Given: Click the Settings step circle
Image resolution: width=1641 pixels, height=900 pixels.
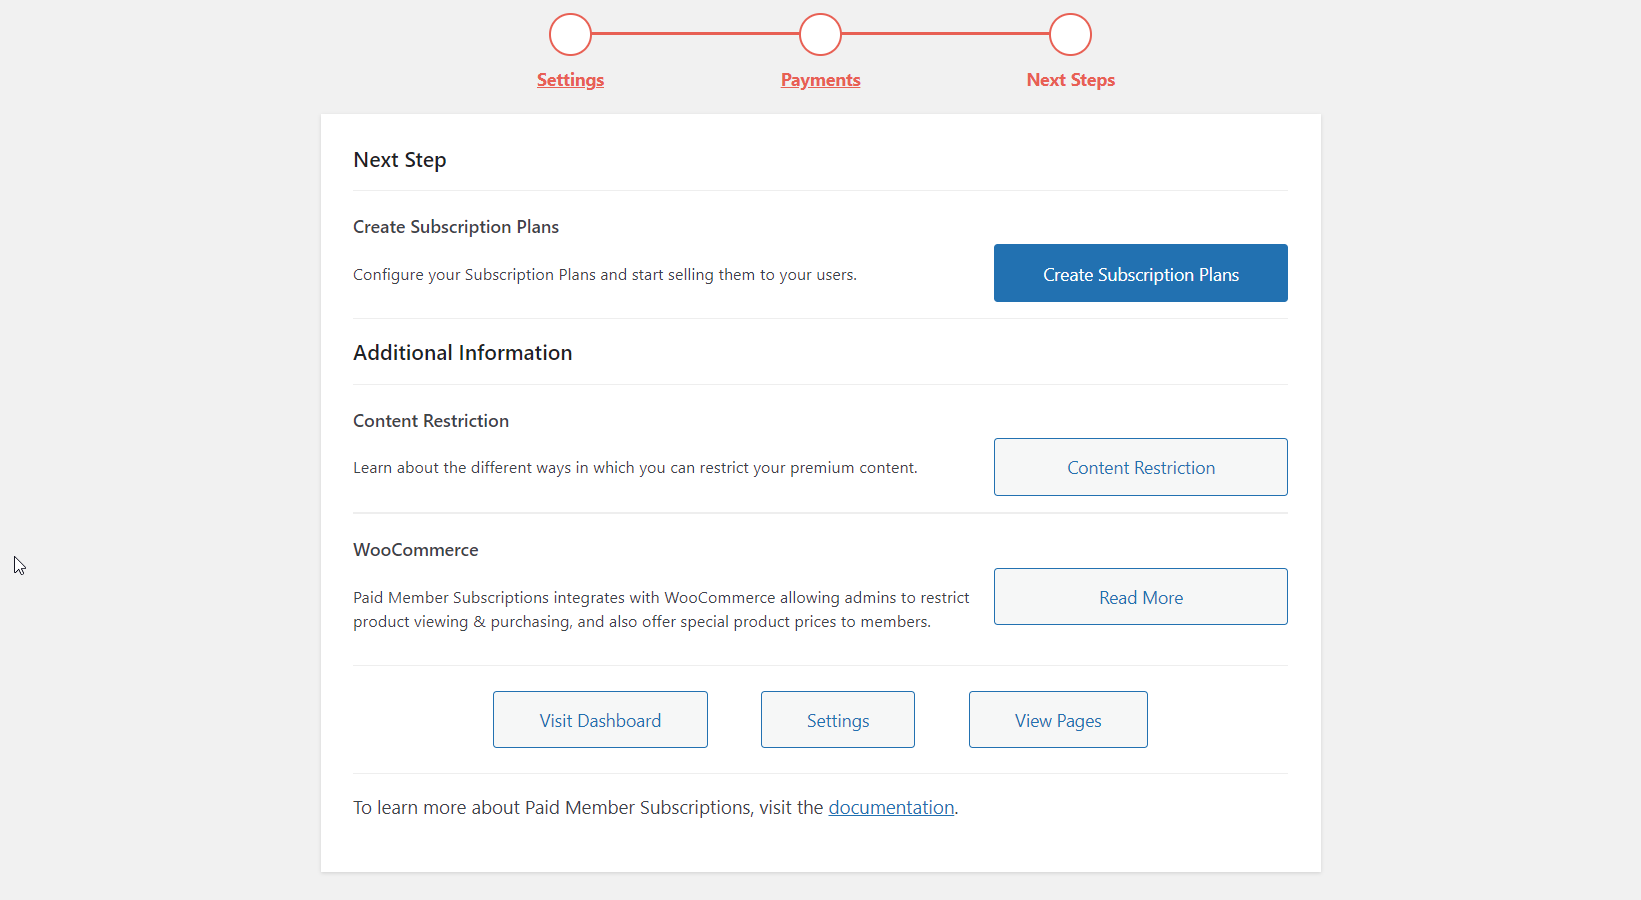Looking at the screenshot, I should tap(569, 33).
